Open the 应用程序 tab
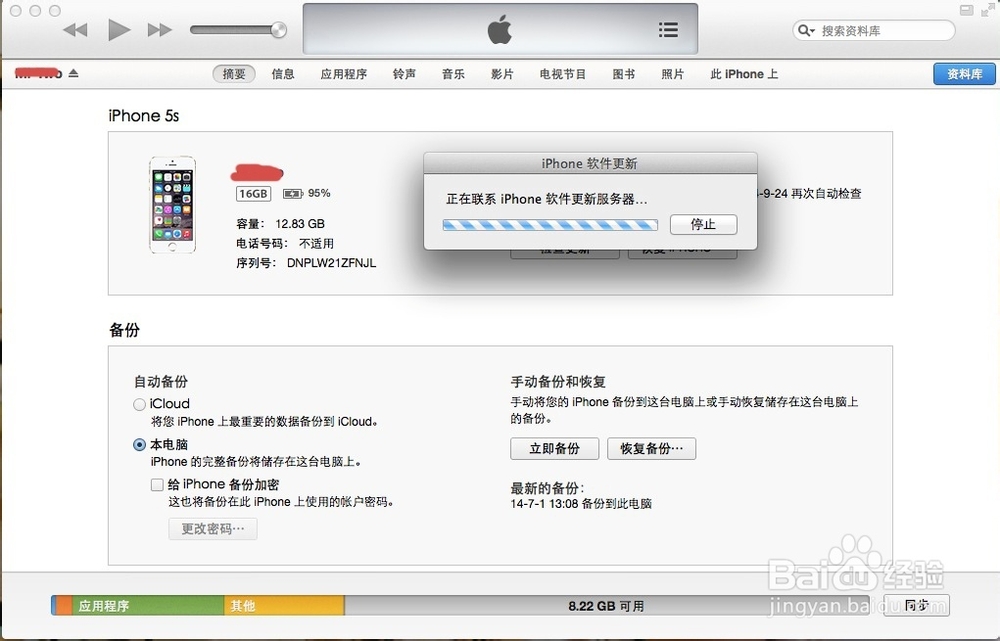The height and width of the screenshot is (641, 1000). [x=343, y=74]
